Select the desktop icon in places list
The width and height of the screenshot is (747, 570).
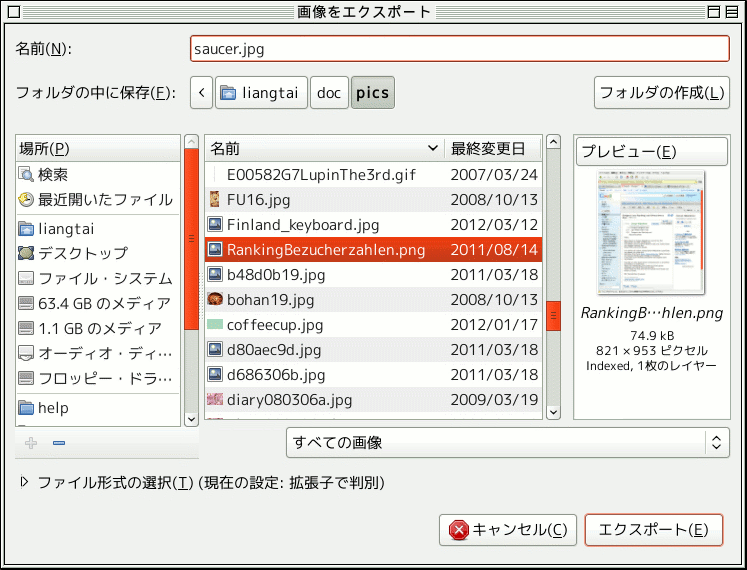coord(26,253)
